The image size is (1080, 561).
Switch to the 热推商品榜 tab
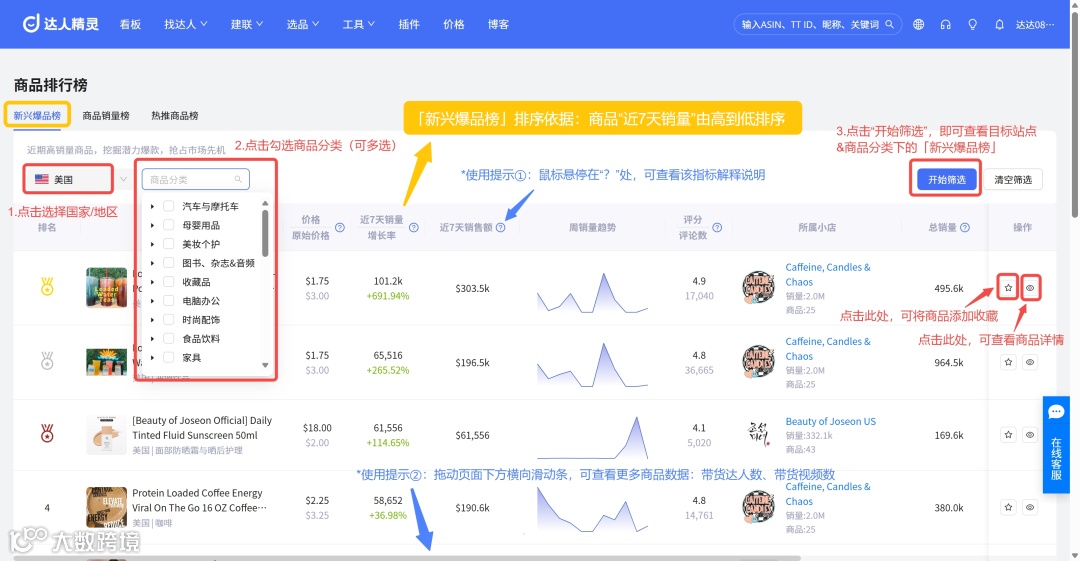[175, 115]
